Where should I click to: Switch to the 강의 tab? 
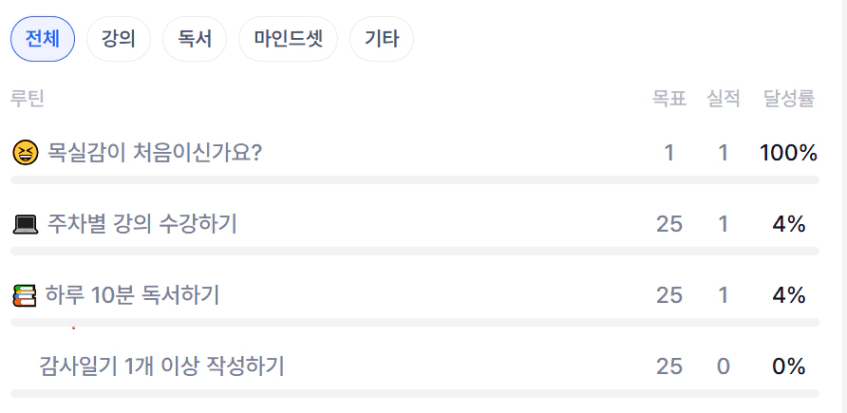tap(118, 40)
